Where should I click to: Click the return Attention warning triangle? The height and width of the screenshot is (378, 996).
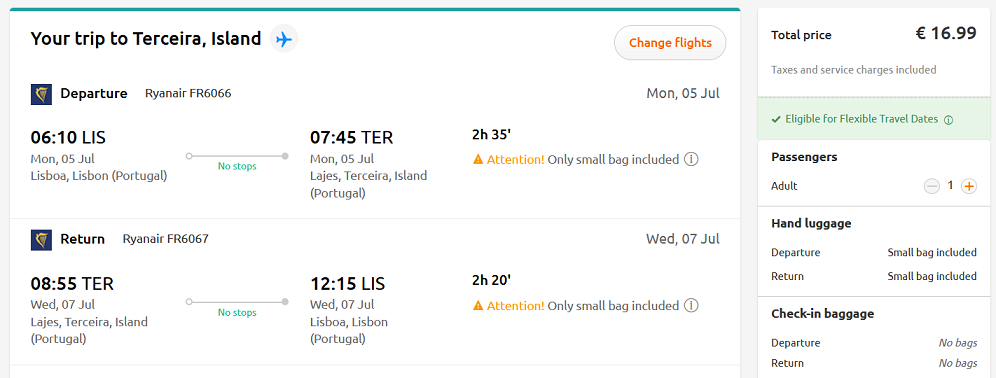pos(478,306)
